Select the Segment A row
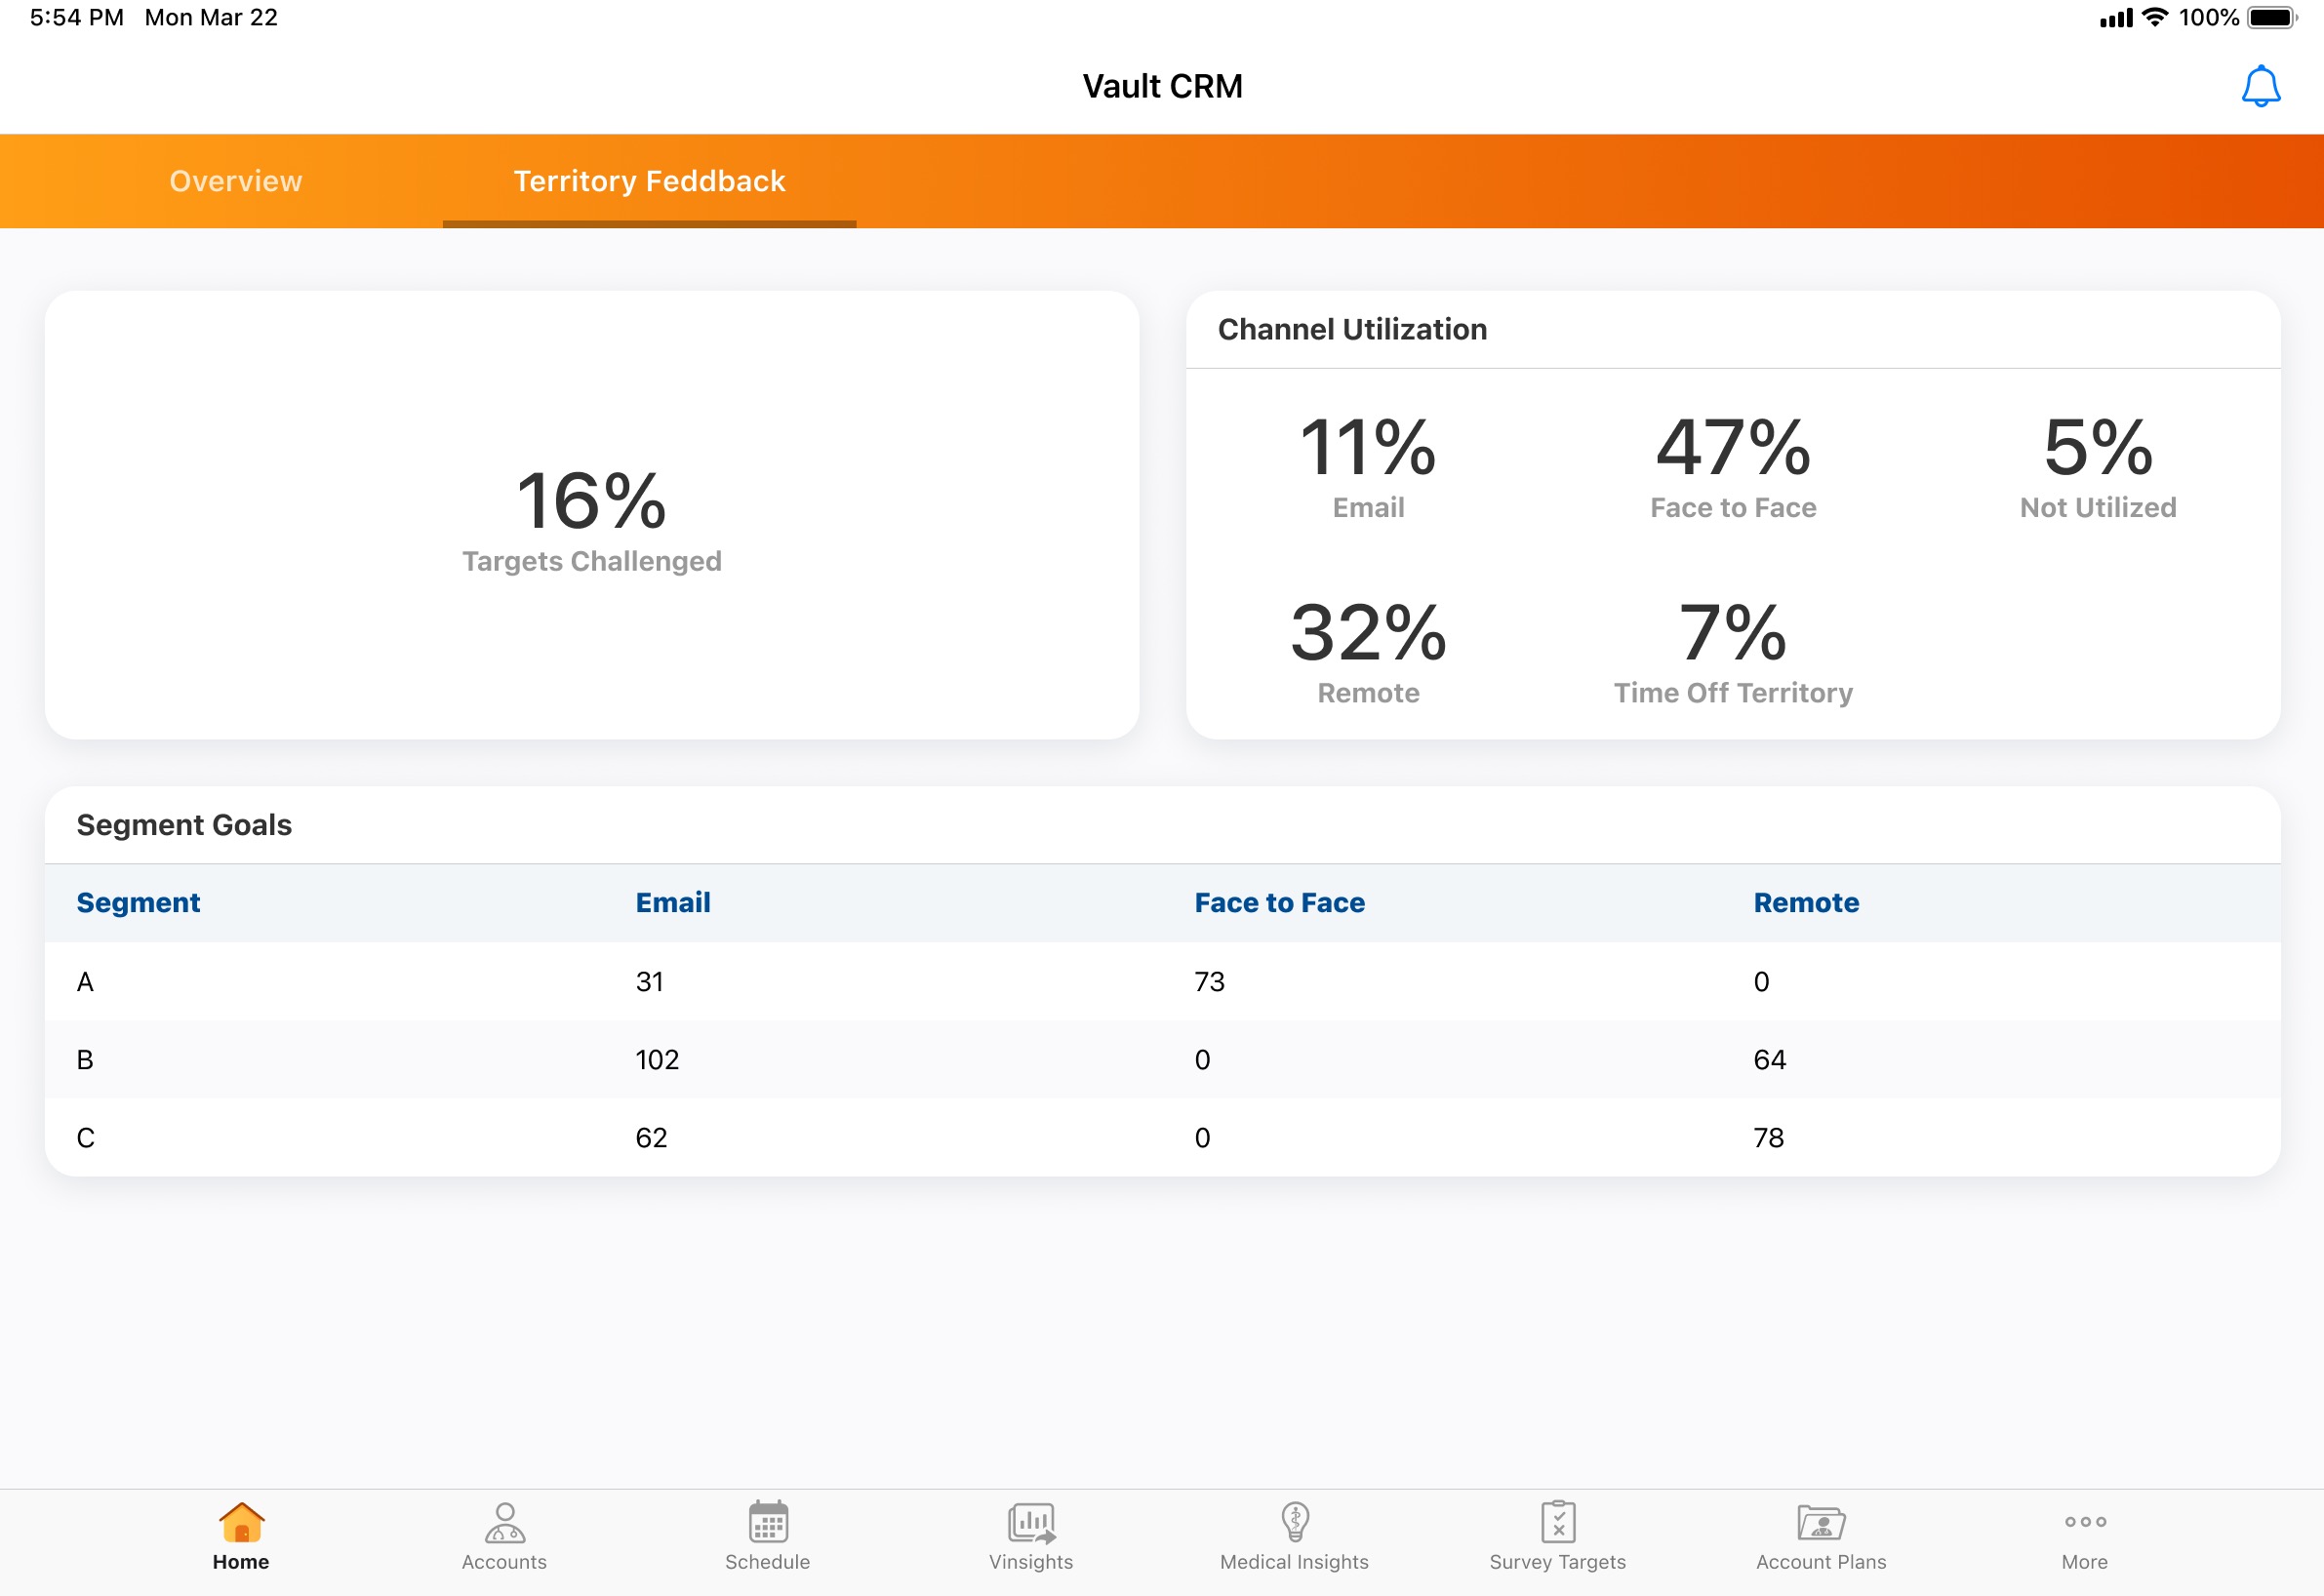Screen dimensions: 2324x1596 1161,981
